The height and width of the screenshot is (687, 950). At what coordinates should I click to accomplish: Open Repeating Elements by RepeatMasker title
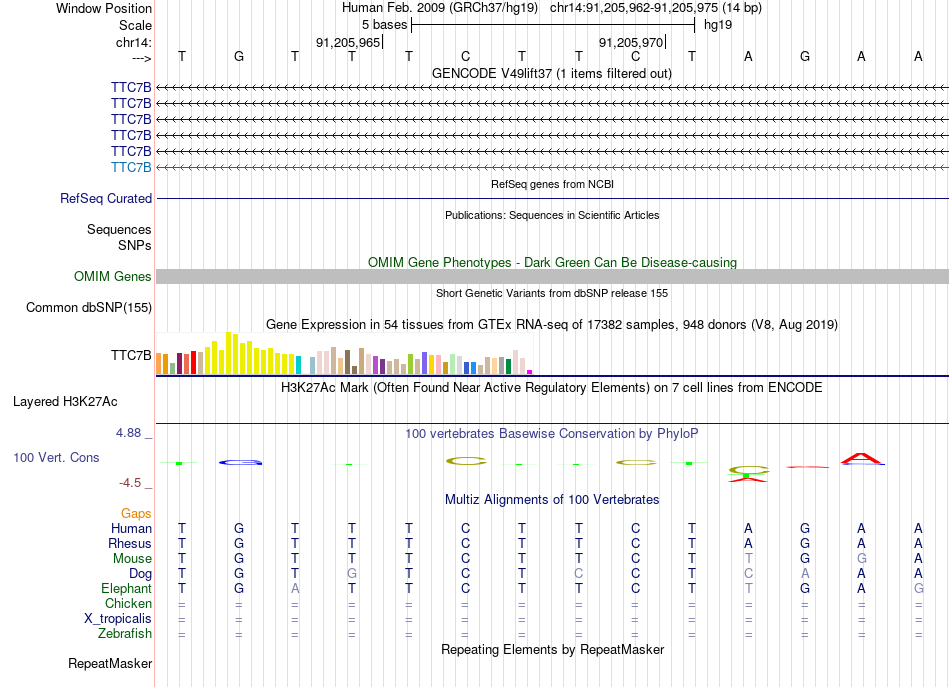coord(552,649)
